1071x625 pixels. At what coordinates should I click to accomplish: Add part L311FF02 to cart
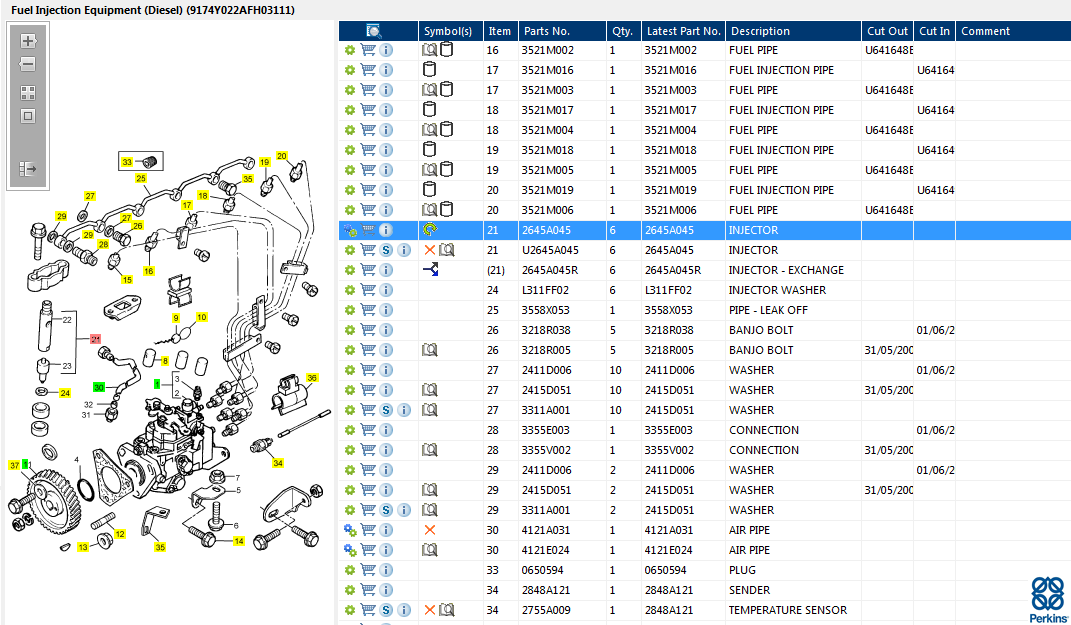(x=368, y=290)
